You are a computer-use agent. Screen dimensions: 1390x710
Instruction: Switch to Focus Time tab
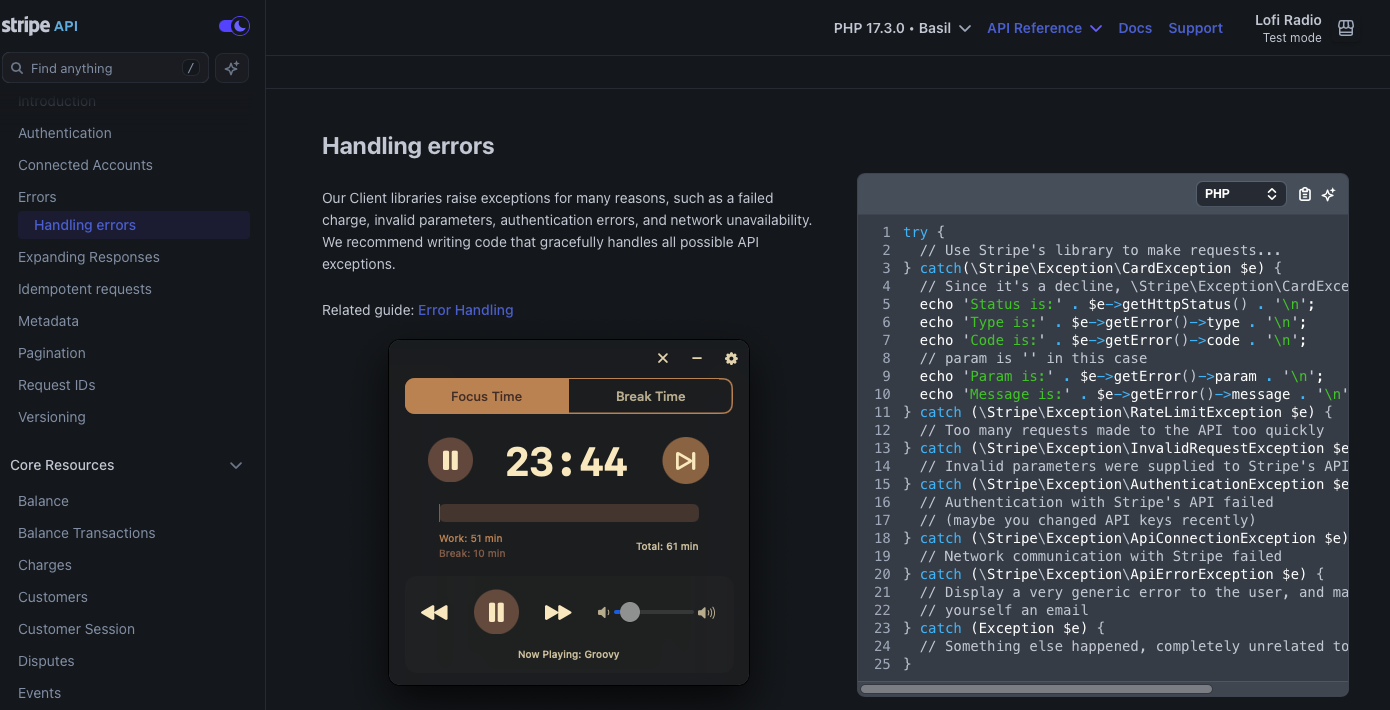coord(487,396)
